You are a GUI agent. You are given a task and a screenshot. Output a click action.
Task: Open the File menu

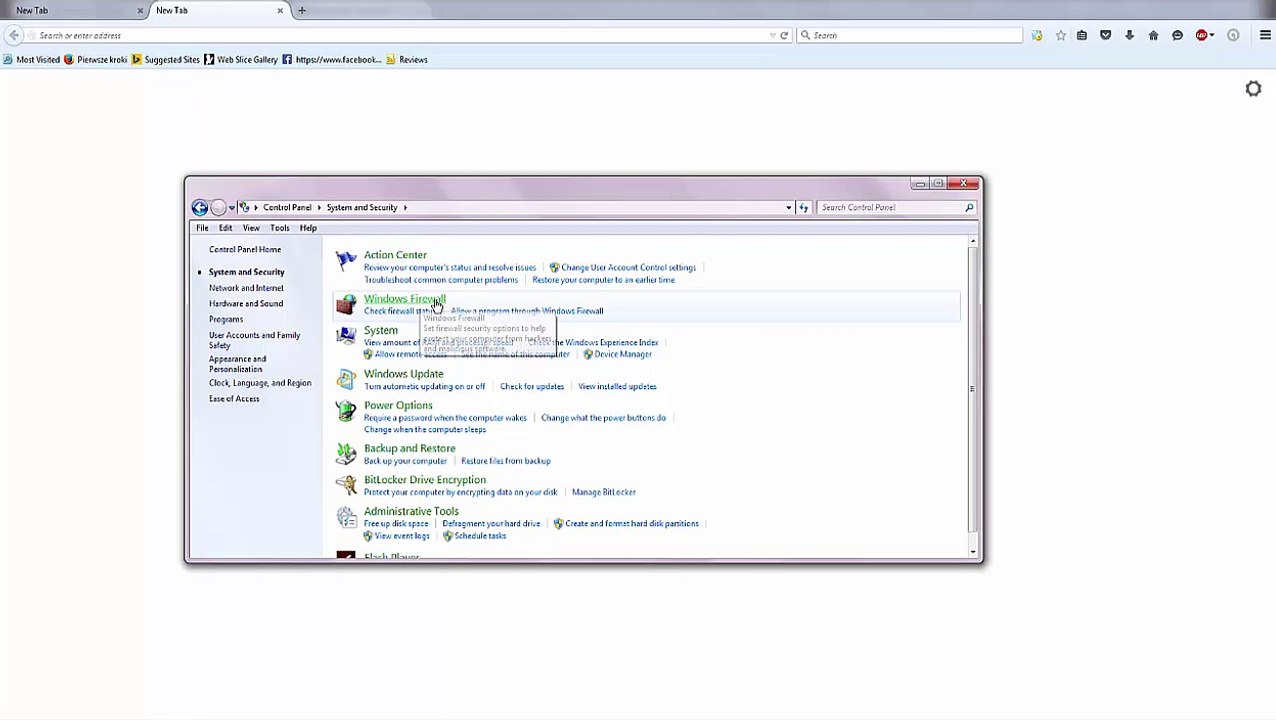point(202,228)
